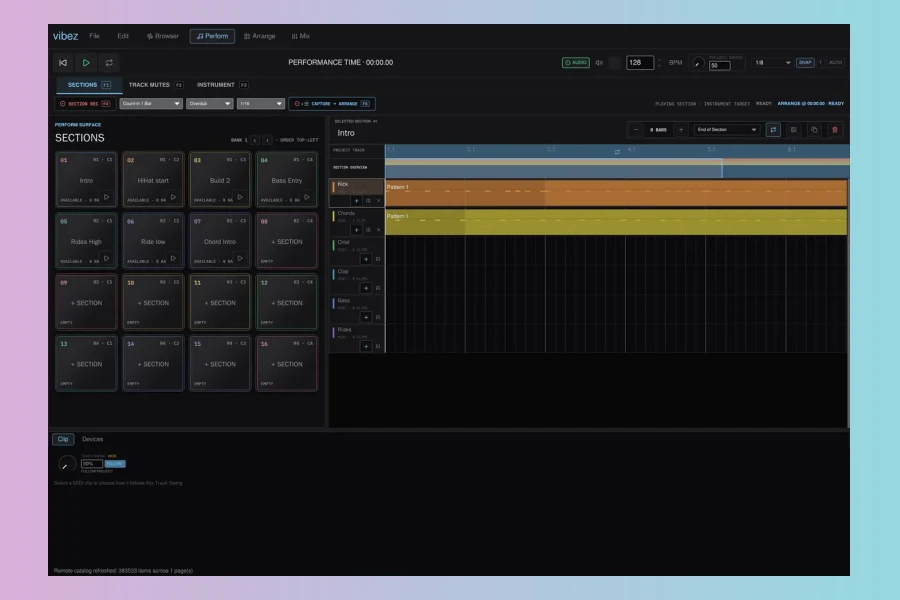Viewport: 900px width, 600px height.
Task: Open the Overdub mode dropdown
Action: pyautogui.click(x=210, y=104)
